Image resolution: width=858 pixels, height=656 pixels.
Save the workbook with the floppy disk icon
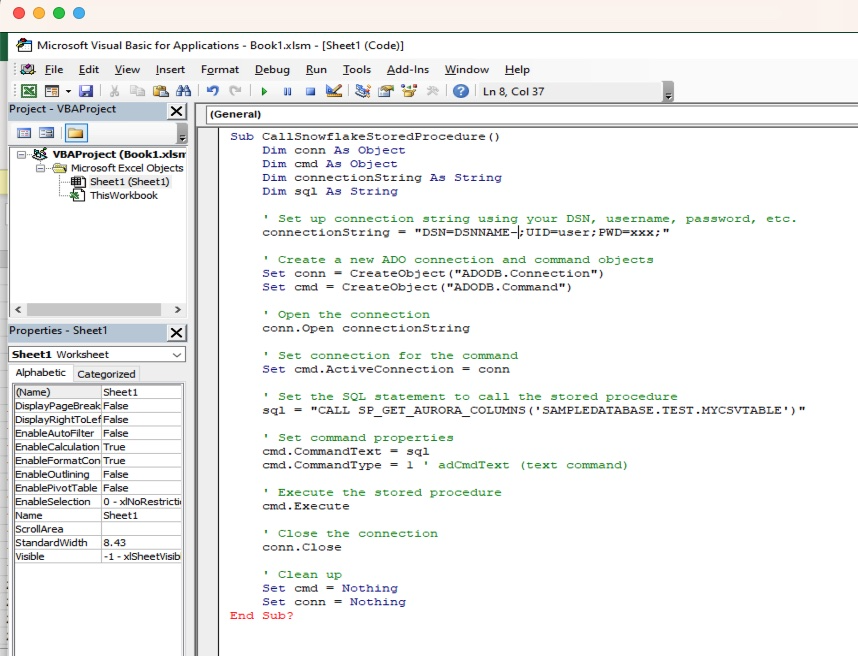tap(86, 91)
